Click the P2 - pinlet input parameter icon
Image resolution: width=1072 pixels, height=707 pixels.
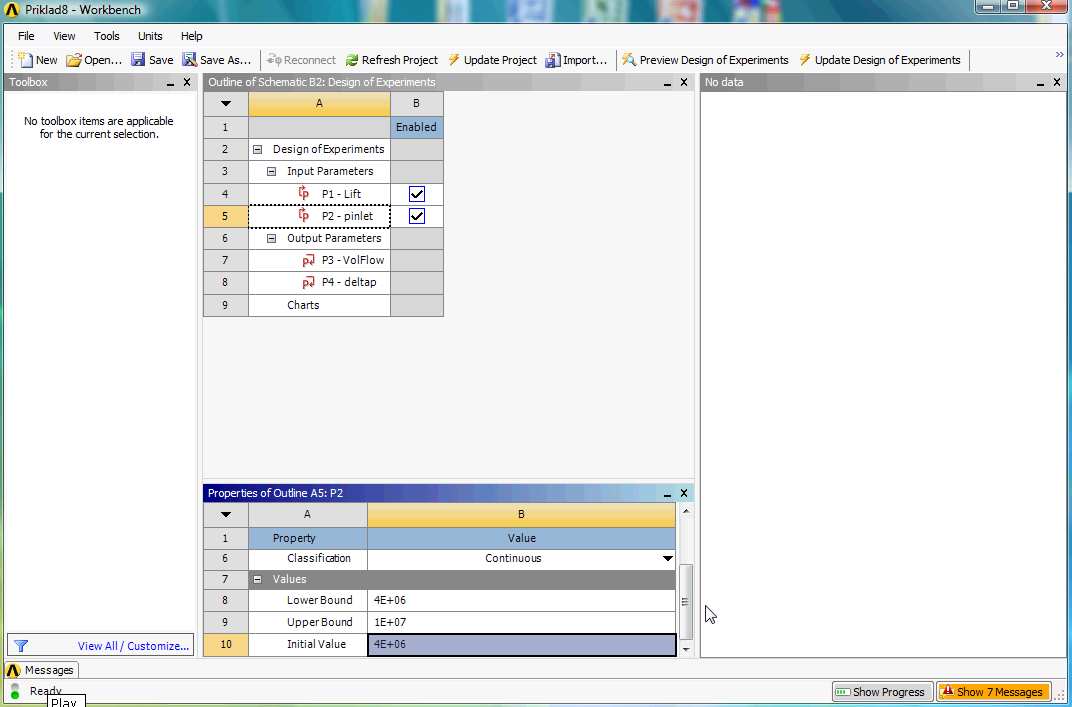point(304,215)
